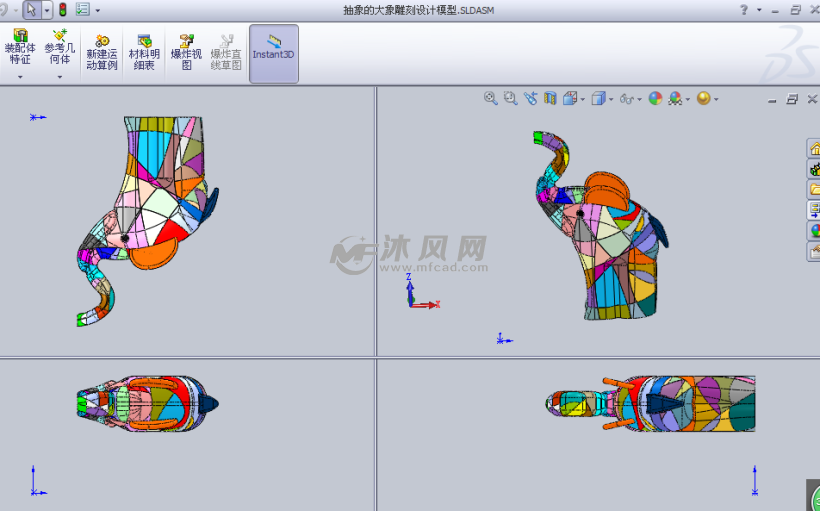820x511 pixels.
Task: Open Bill of Materials (材料明细表)
Action: 144,52
